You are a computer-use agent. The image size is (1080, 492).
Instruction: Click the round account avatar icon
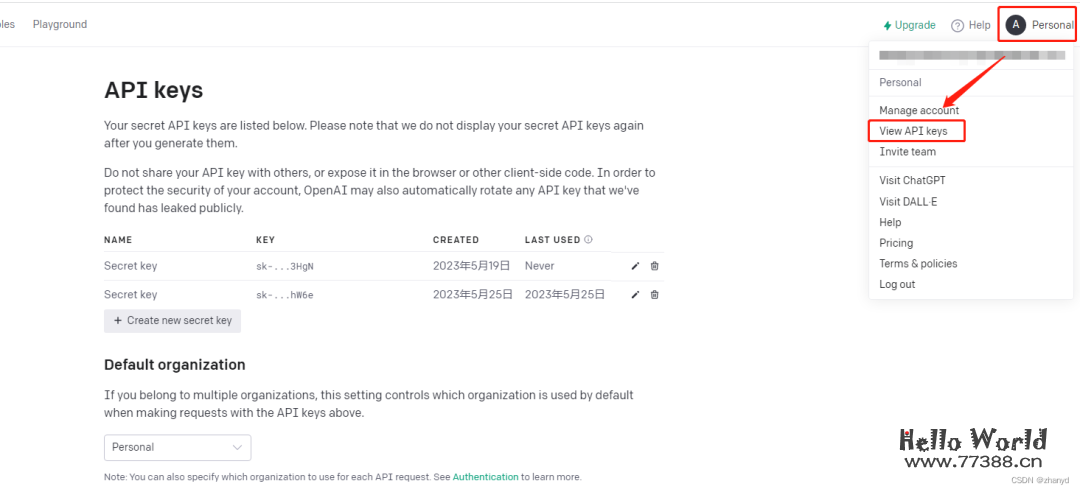(x=1016, y=25)
